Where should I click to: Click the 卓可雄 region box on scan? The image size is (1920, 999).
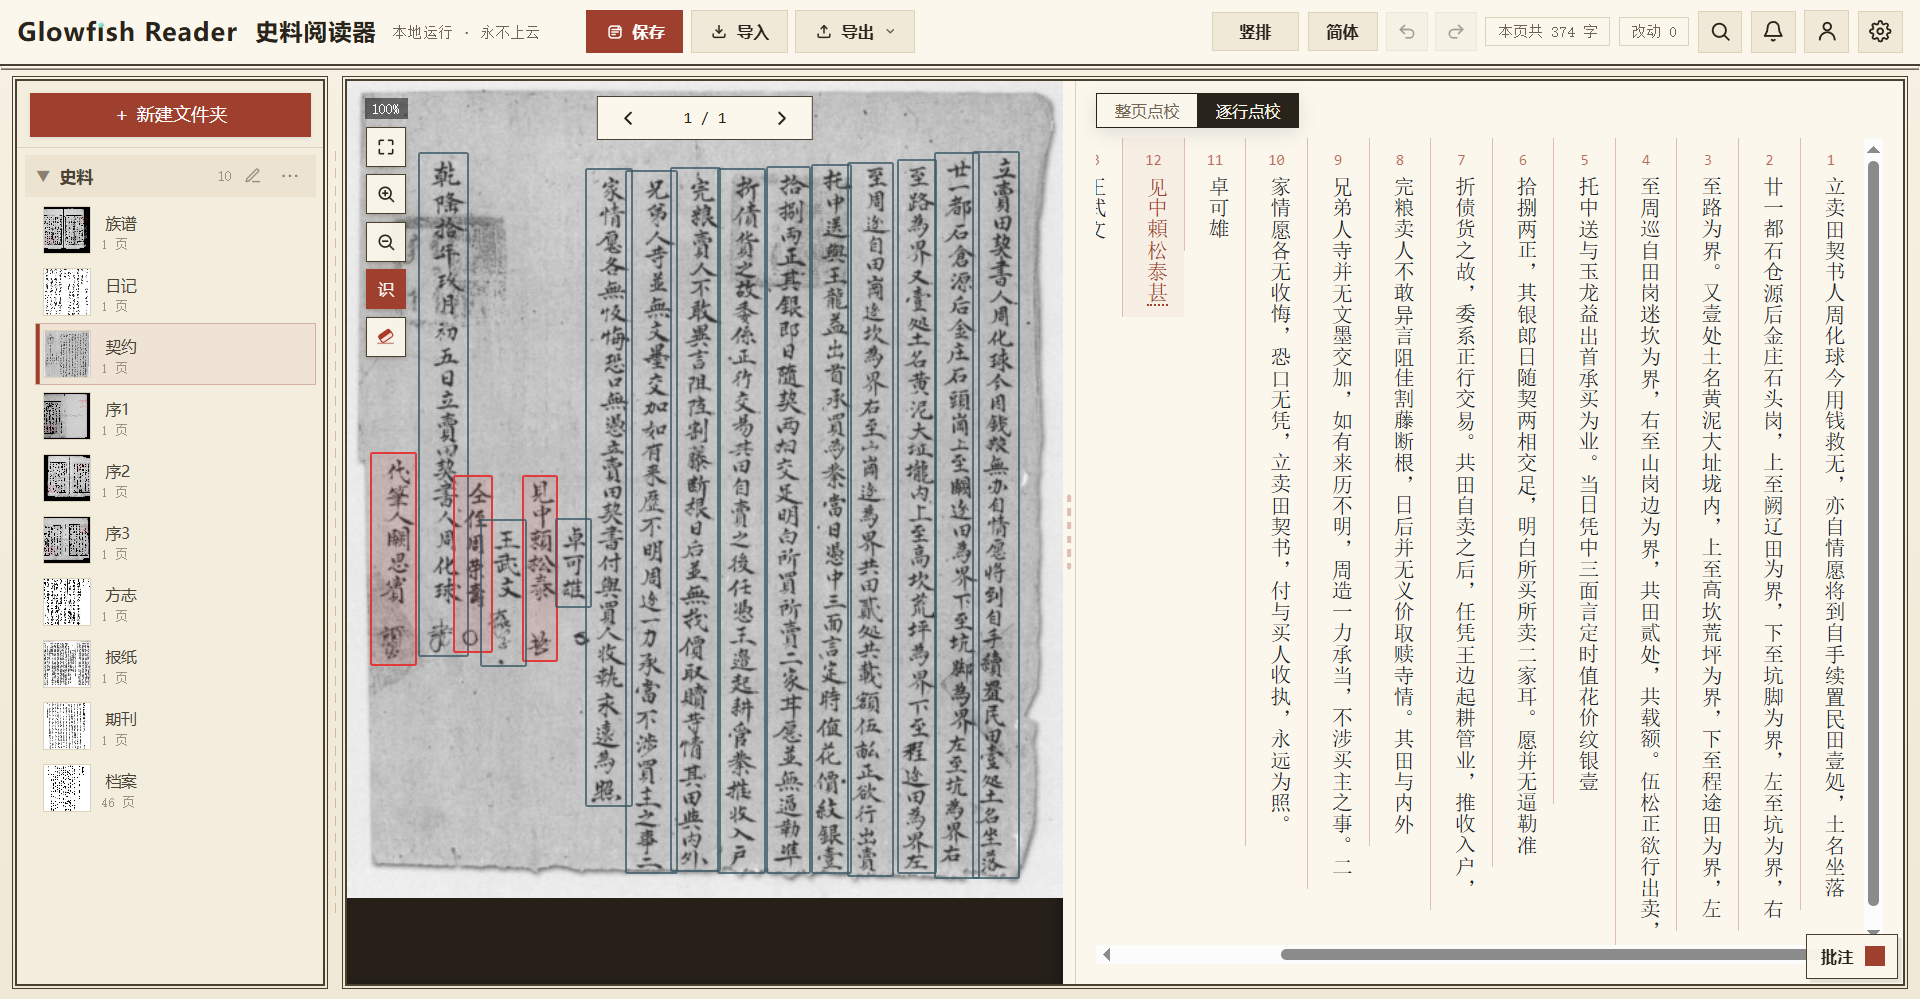573,562
